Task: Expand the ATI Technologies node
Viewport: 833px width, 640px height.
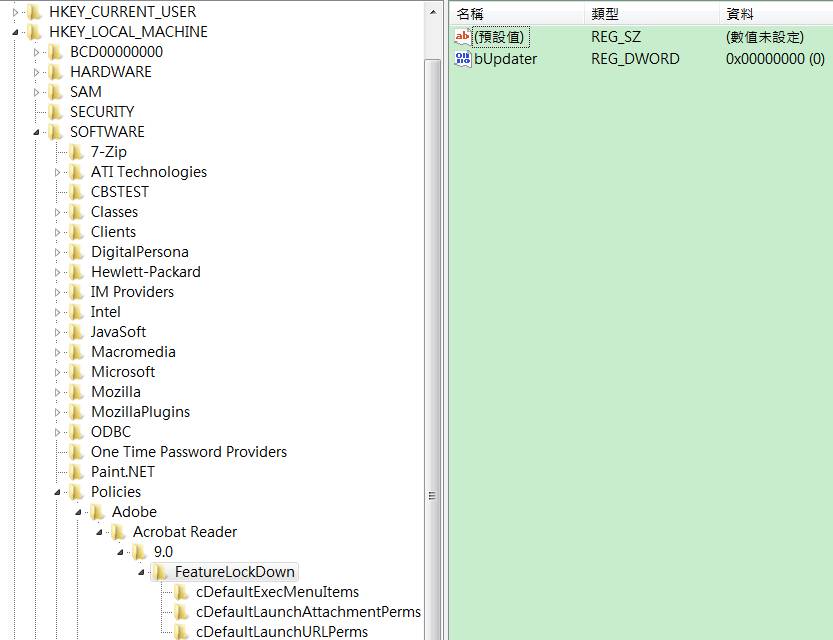Action: coord(57,172)
